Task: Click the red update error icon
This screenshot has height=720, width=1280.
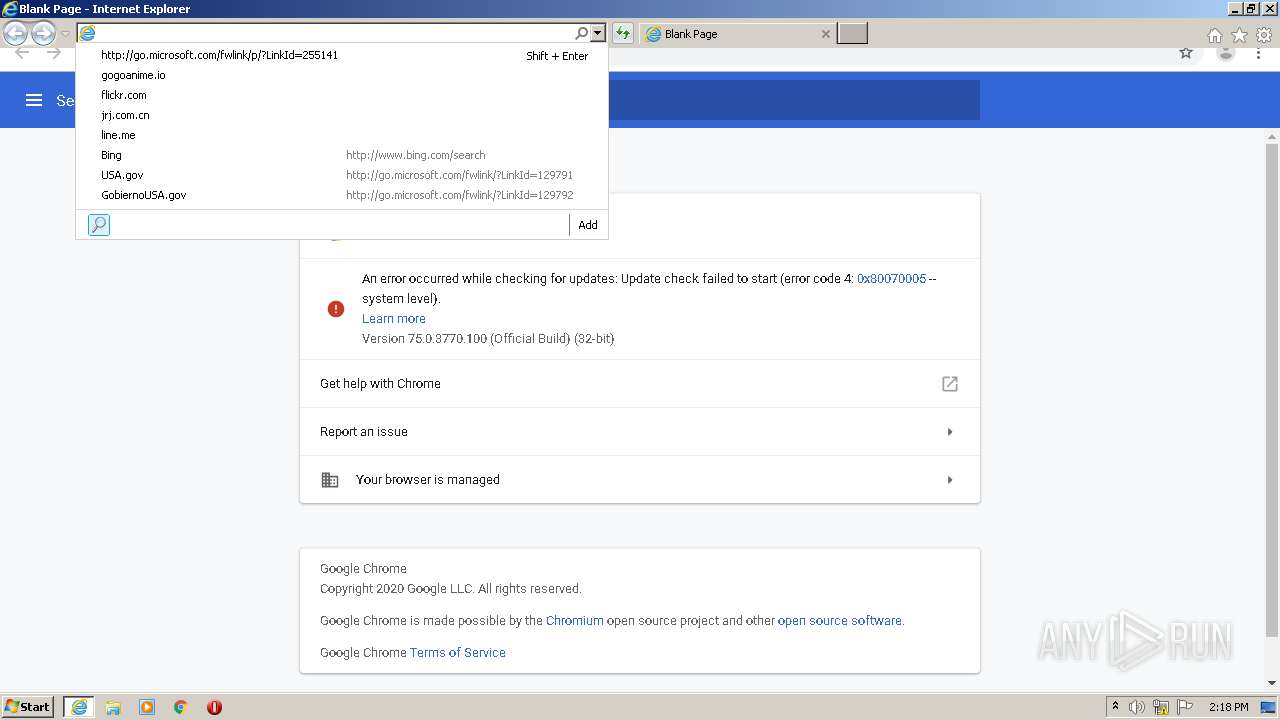Action: point(336,309)
